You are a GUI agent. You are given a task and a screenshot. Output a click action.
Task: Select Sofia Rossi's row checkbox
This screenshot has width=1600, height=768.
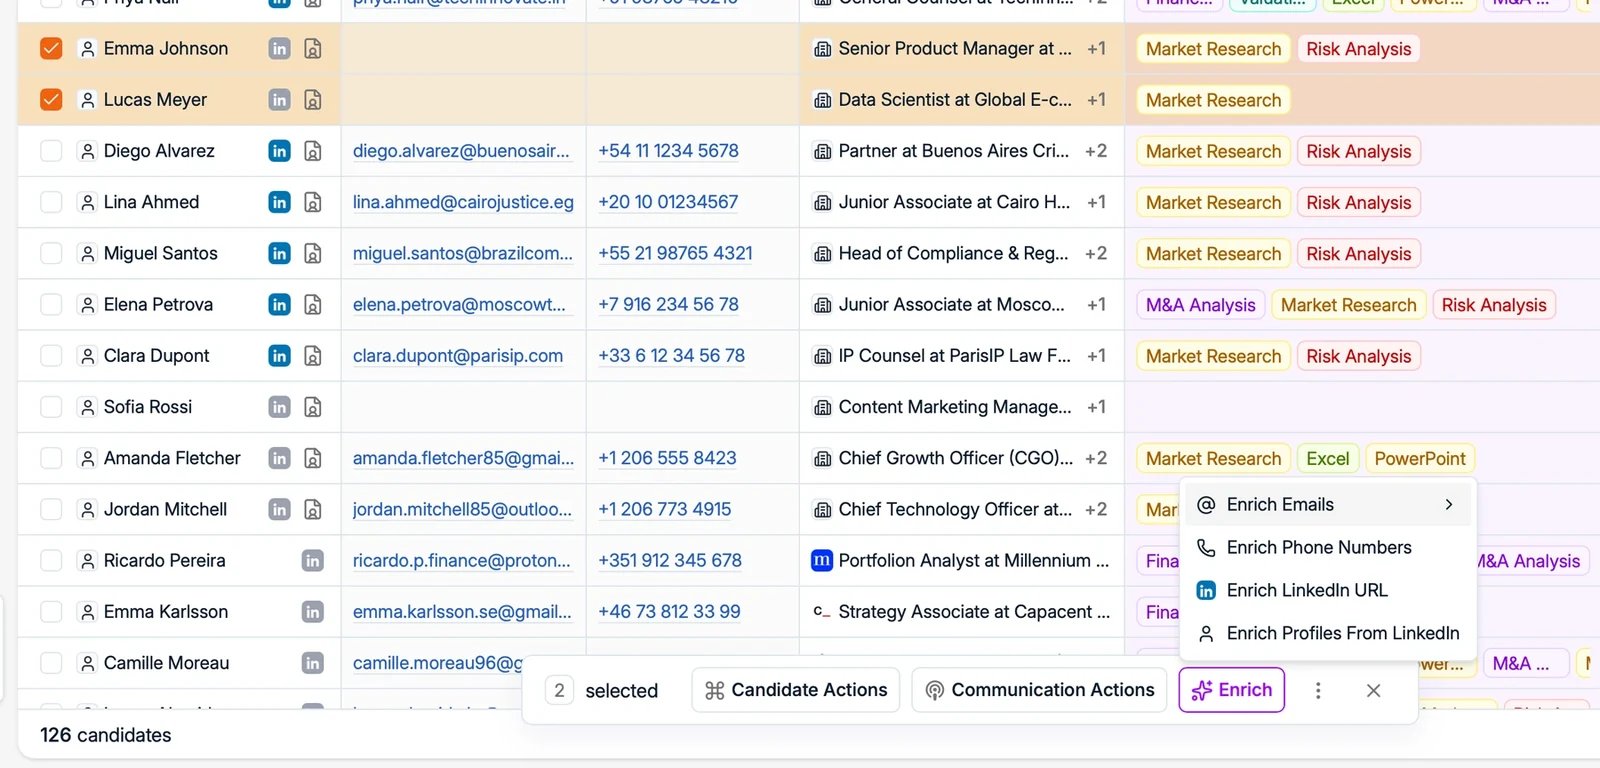point(51,407)
